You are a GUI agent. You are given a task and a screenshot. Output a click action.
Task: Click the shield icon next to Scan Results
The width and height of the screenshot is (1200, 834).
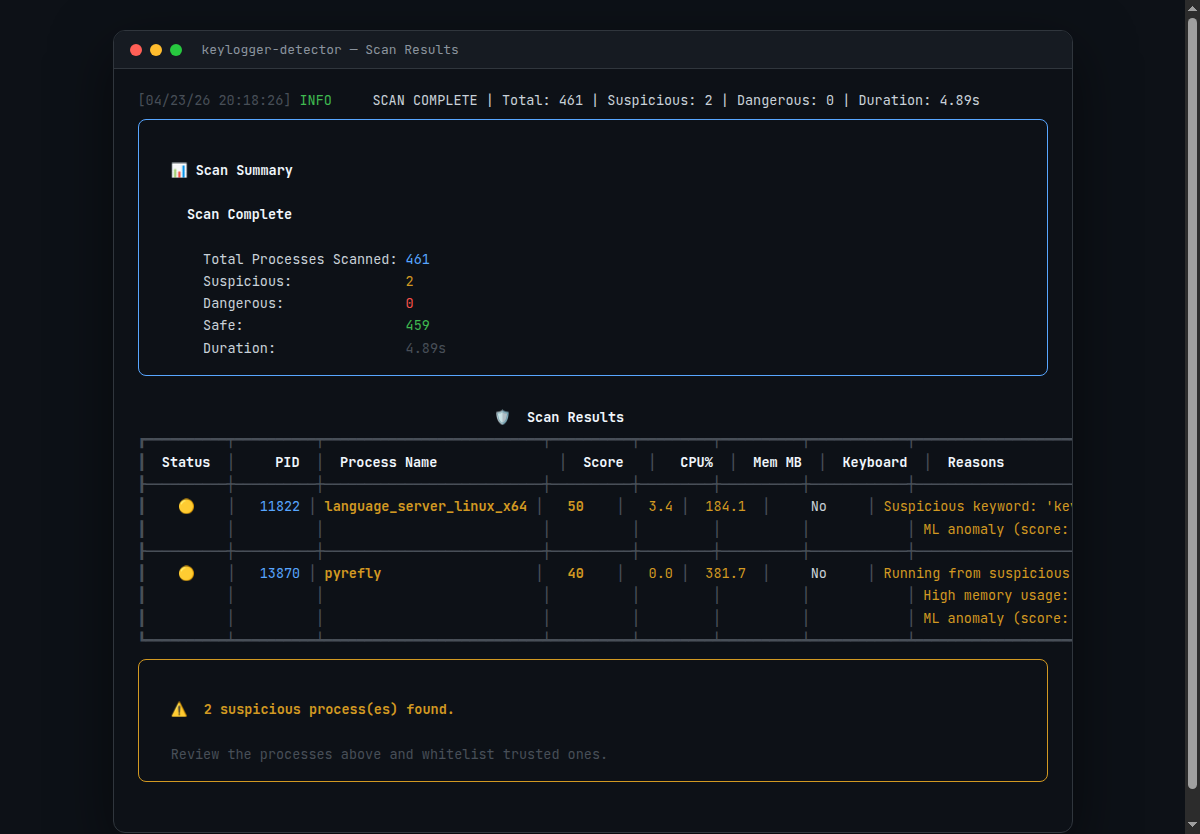pos(502,417)
